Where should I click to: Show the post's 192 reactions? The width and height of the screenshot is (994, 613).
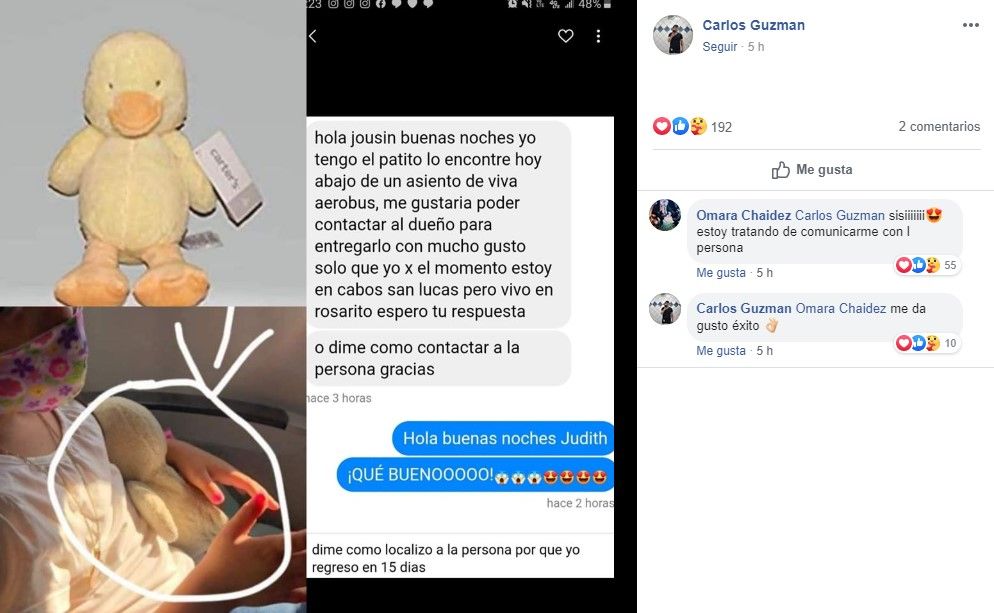click(692, 127)
